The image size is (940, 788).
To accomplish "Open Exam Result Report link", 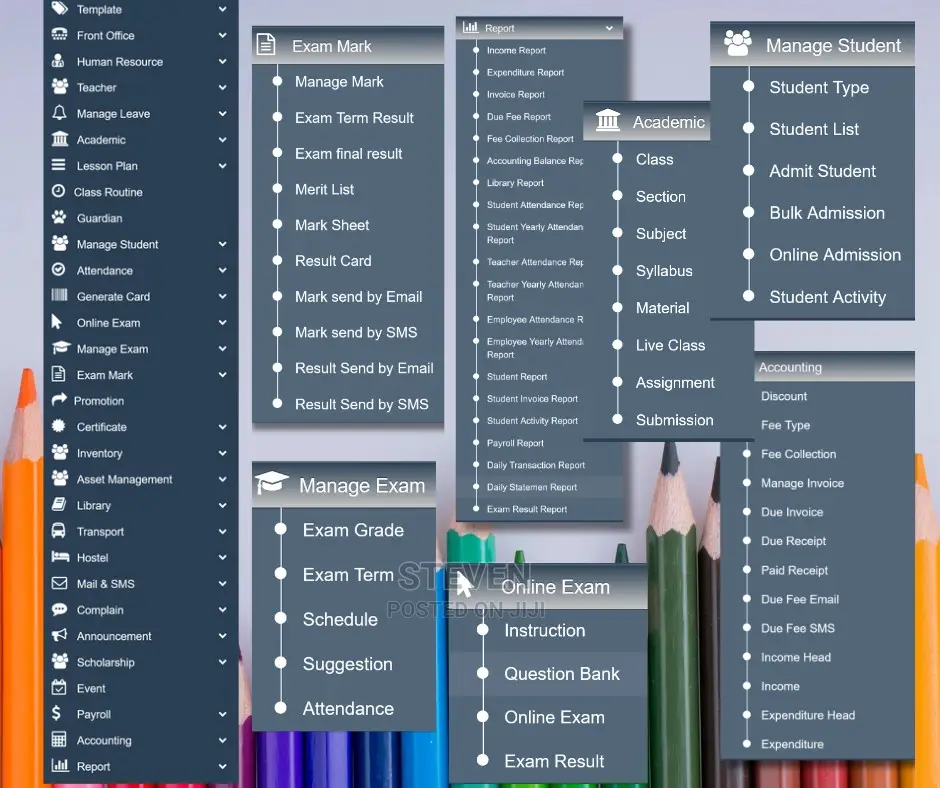I will [x=526, y=509].
